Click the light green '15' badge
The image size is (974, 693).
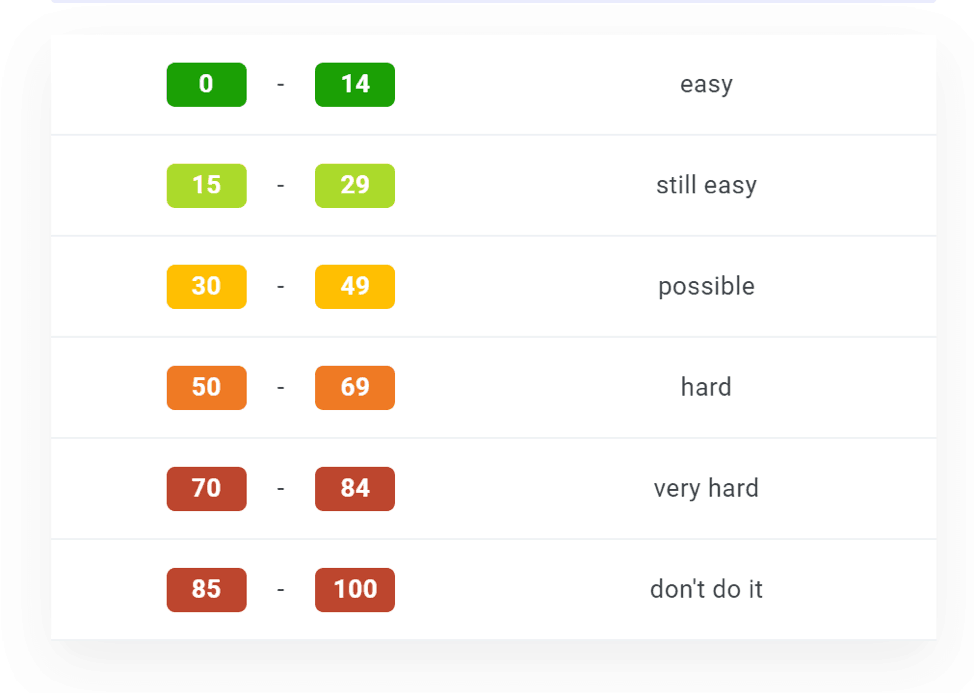click(x=206, y=185)
